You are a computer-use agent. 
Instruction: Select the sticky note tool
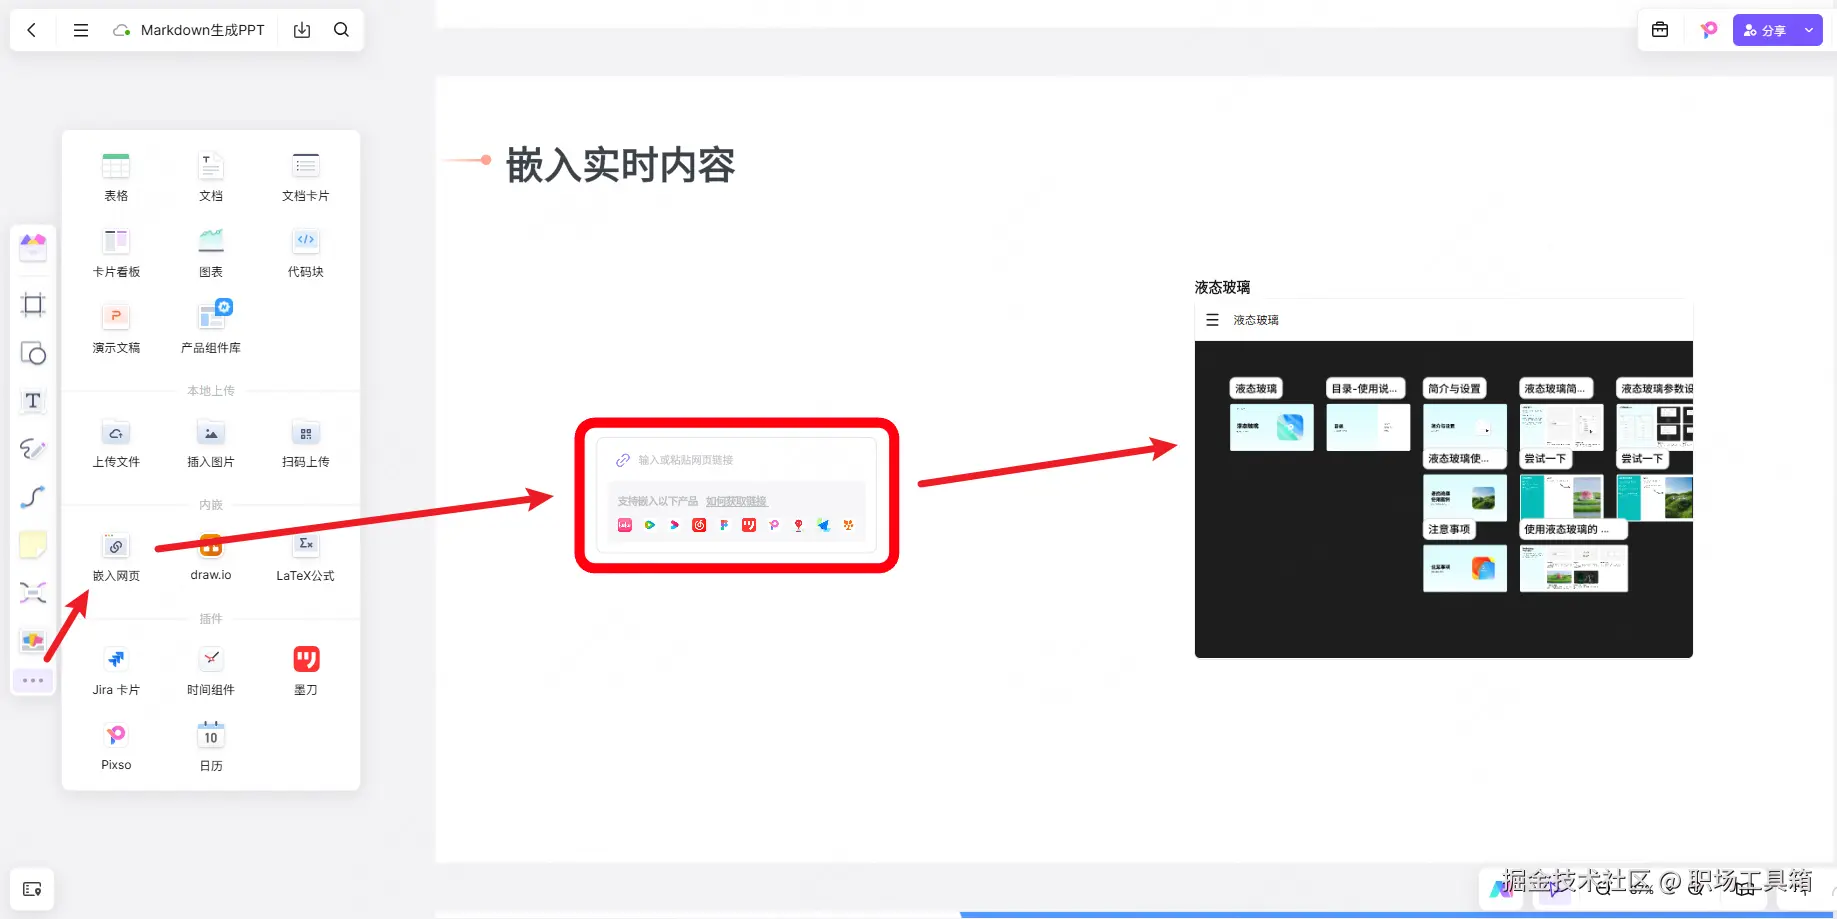(33, 545)
